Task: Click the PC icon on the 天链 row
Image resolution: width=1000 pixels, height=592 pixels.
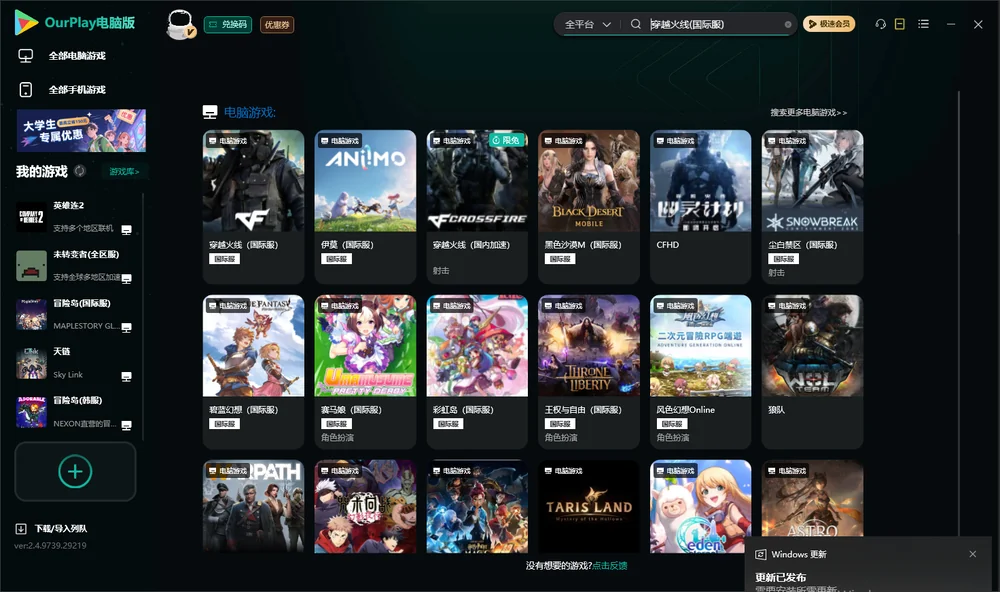Action: [x=126, y=376]
